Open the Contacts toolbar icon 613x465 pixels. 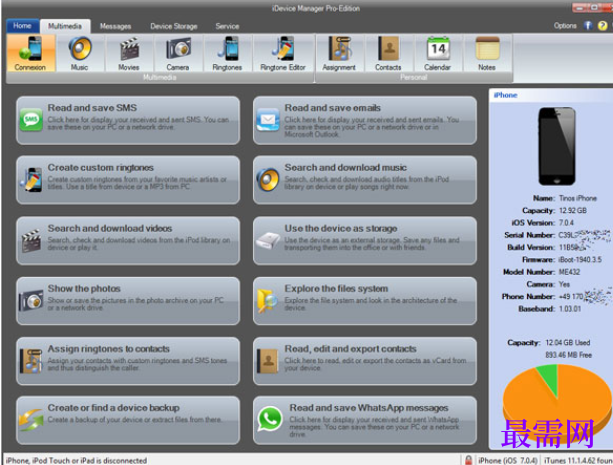click(x=388, y=53)
